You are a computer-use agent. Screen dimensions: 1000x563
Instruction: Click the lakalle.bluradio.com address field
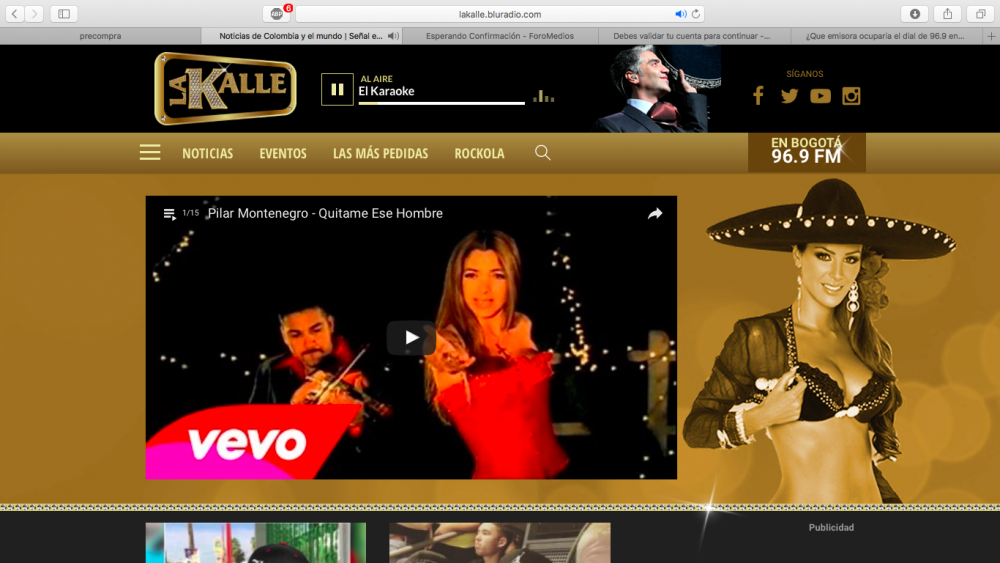coord(500,14)
